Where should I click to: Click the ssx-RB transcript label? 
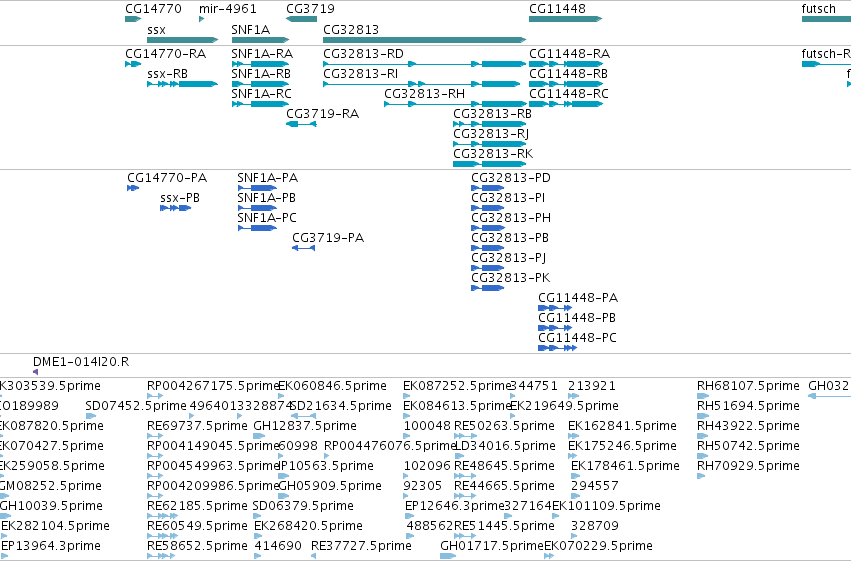[168, 74]
